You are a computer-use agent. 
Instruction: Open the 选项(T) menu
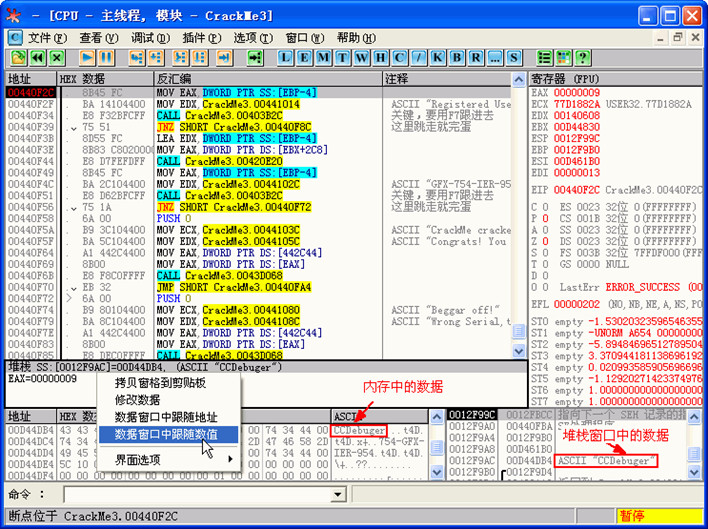tap(253, 38)
